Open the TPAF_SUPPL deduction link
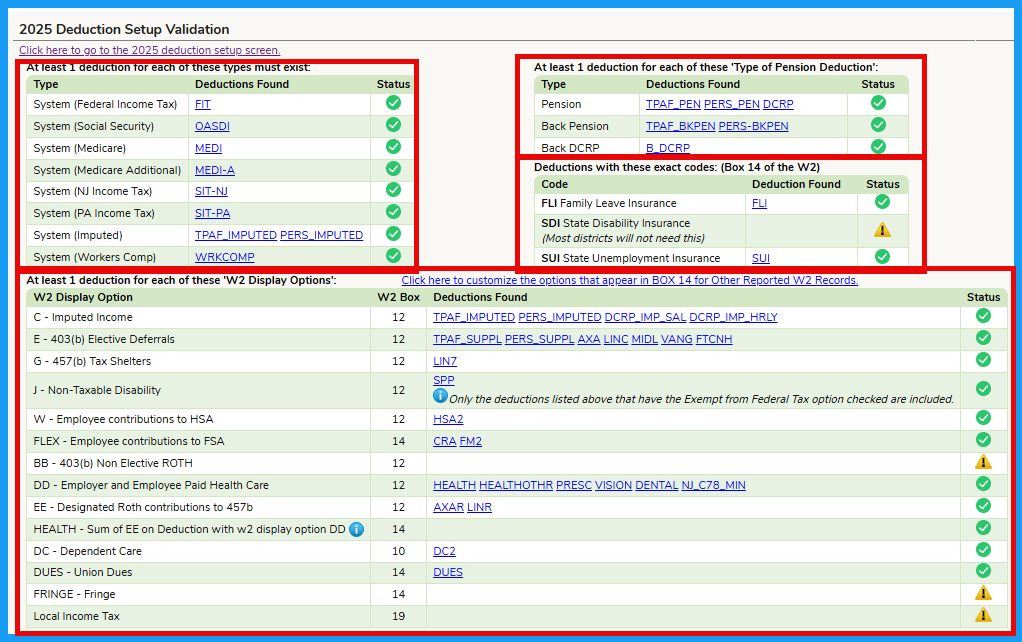This screenshot has width=1022, height=642. point(468,340)
